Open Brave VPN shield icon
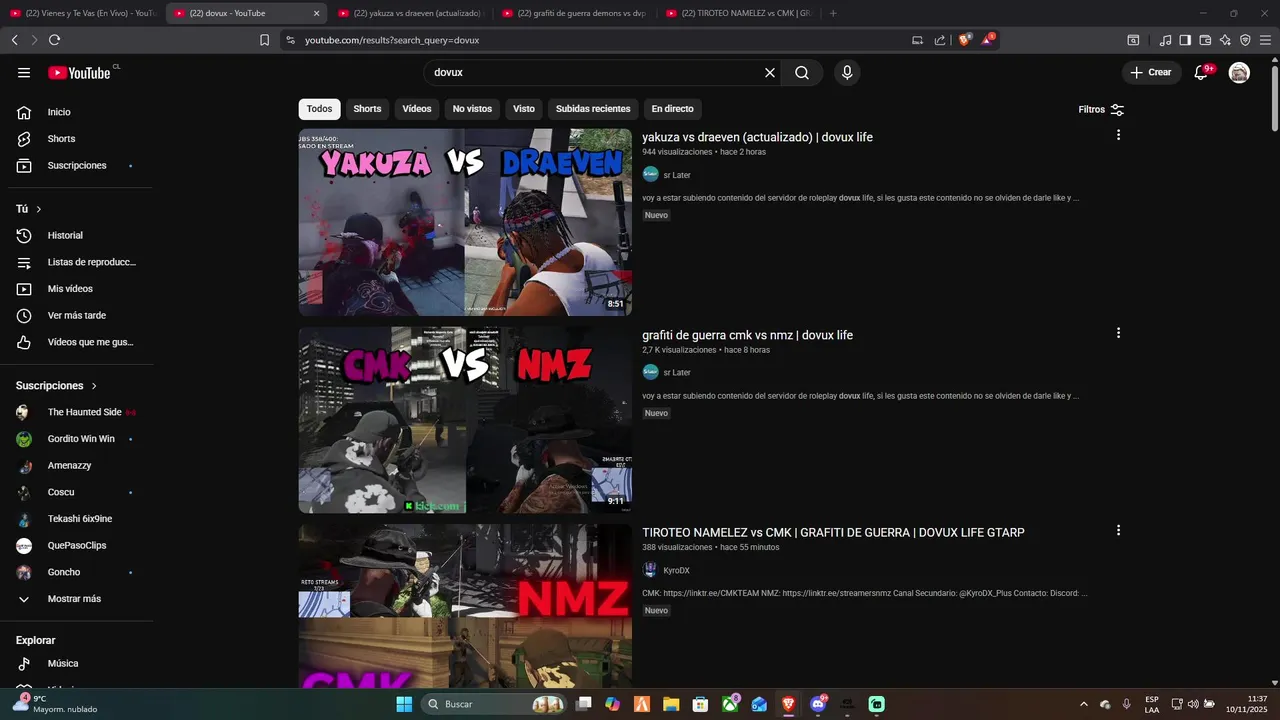The image size is (1280, 720). pyautogui.click(x=1245, y=40)
